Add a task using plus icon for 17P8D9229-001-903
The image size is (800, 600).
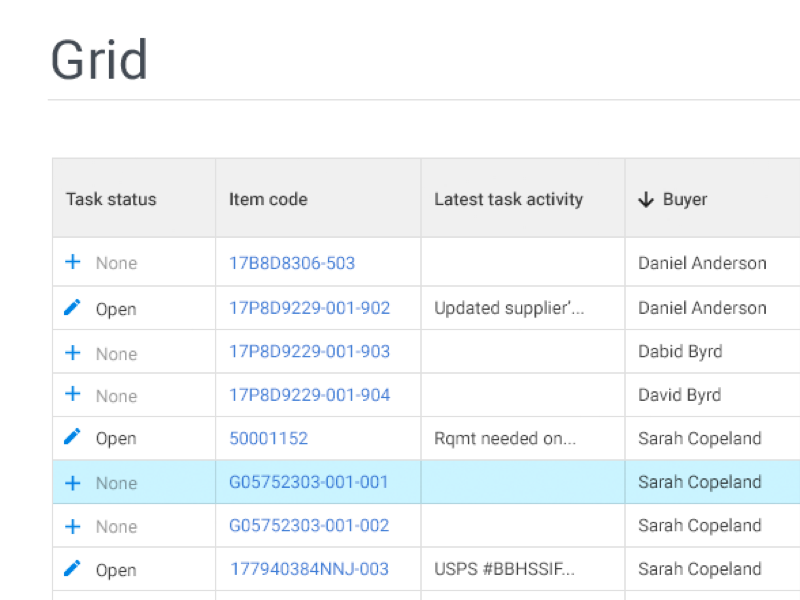[72, 353]
